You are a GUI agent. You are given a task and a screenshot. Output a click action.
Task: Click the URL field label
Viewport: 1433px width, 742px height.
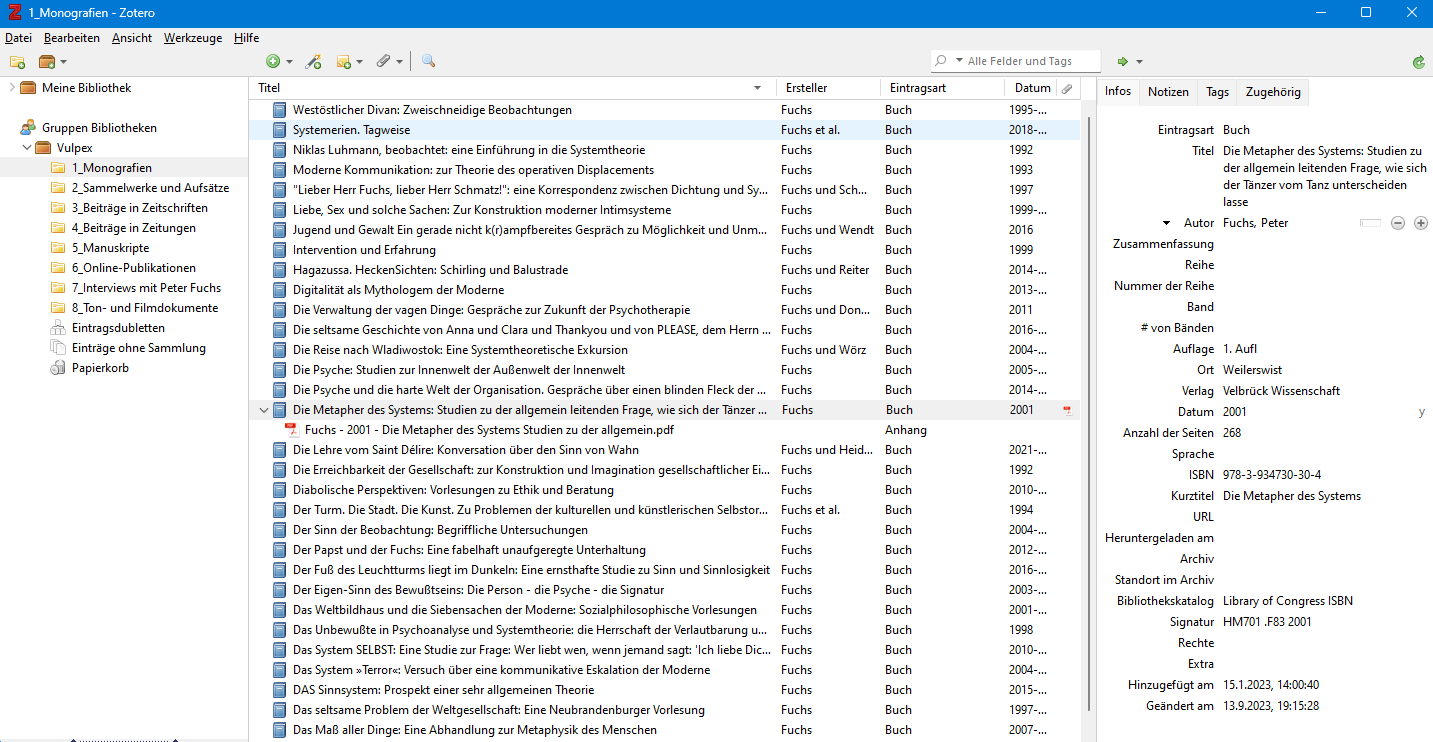coord(1203,517)
